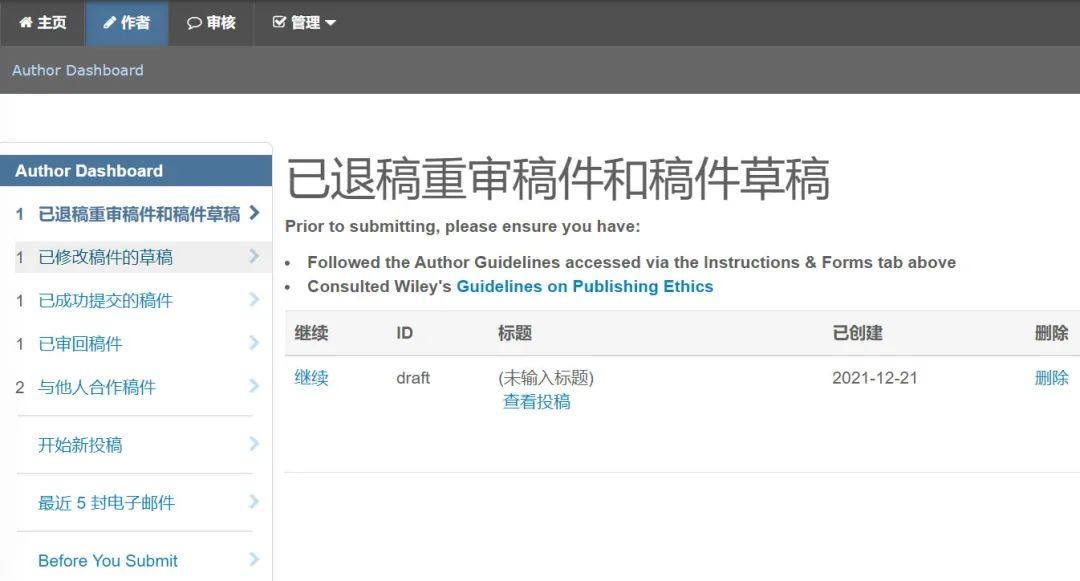Image resolution: width=1080 pixels, height=581 pixels.
Task: Switch to the 审核 tab
Action: click(x=211, y=22)
